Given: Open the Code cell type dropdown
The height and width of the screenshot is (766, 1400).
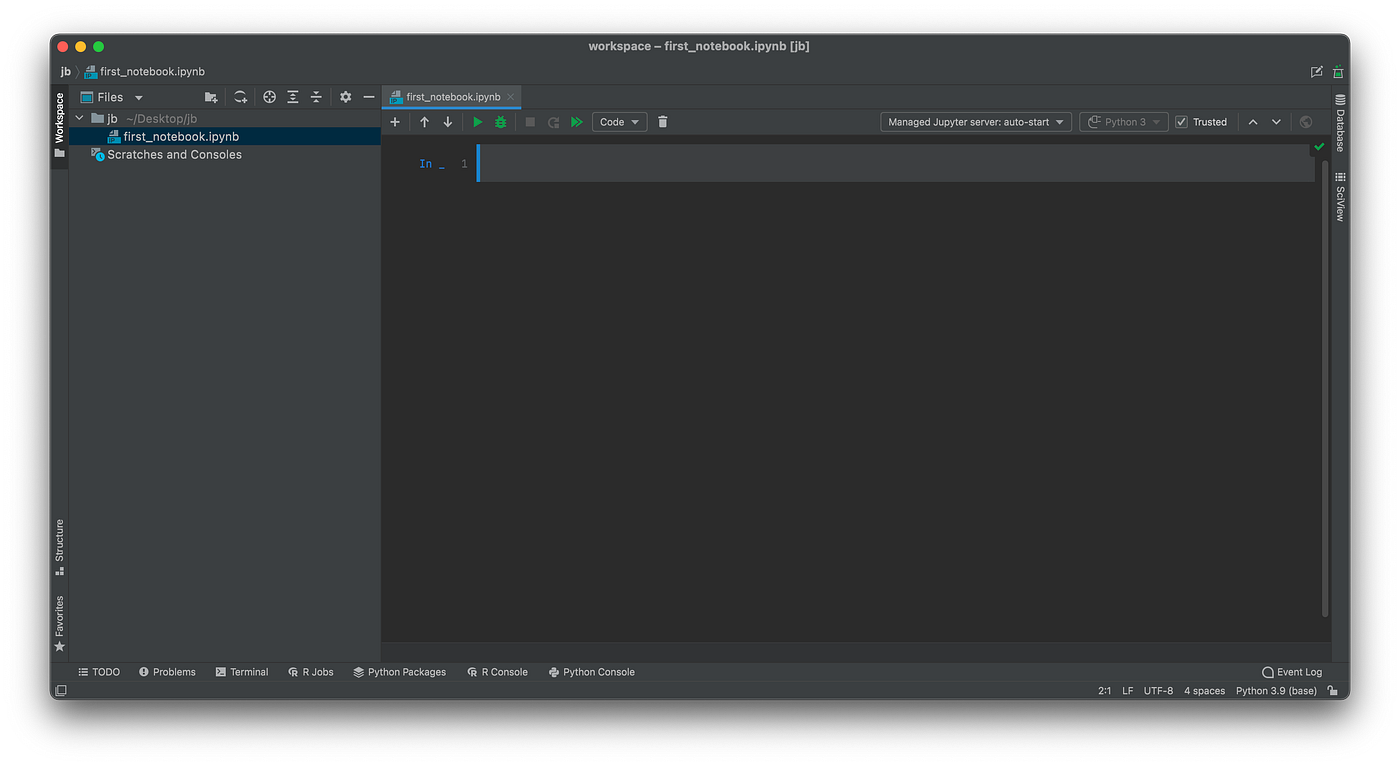Looking at the screenshot, I should [x=619, y=122].
